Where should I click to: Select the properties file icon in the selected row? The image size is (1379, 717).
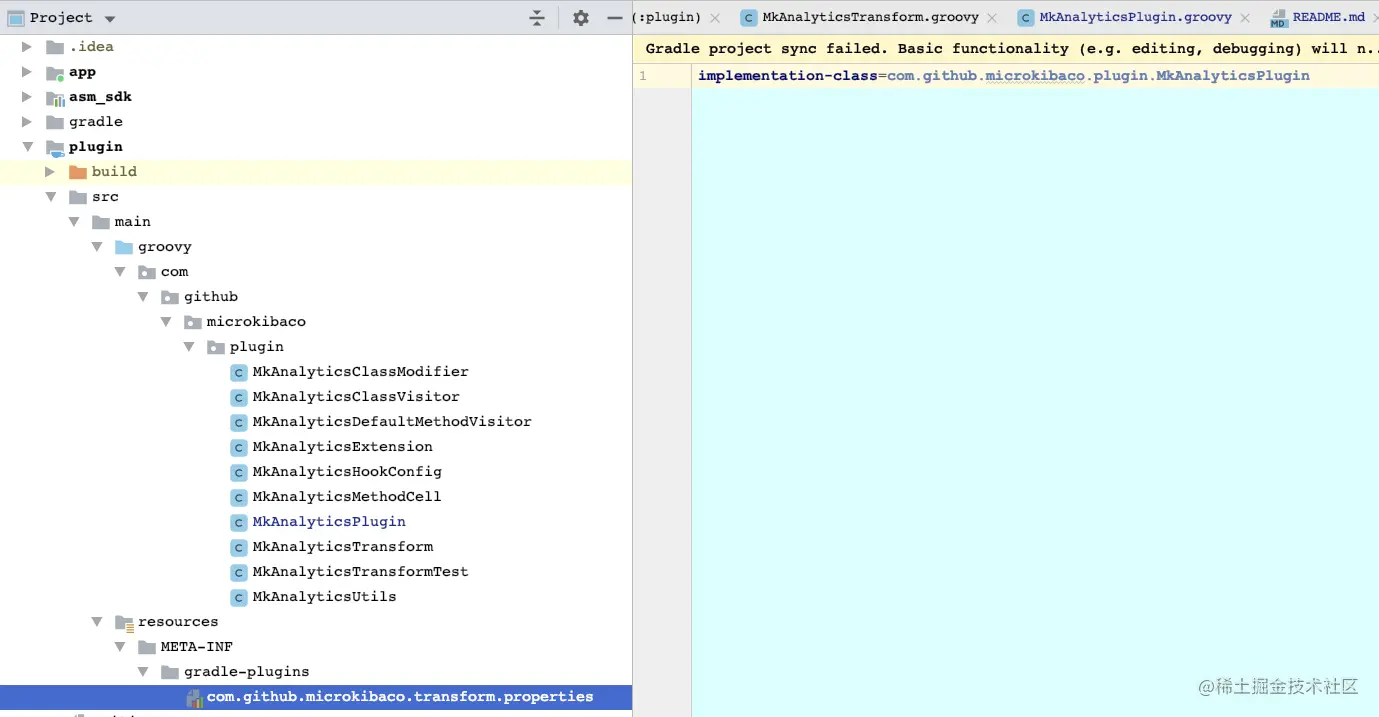coord(195,698)
